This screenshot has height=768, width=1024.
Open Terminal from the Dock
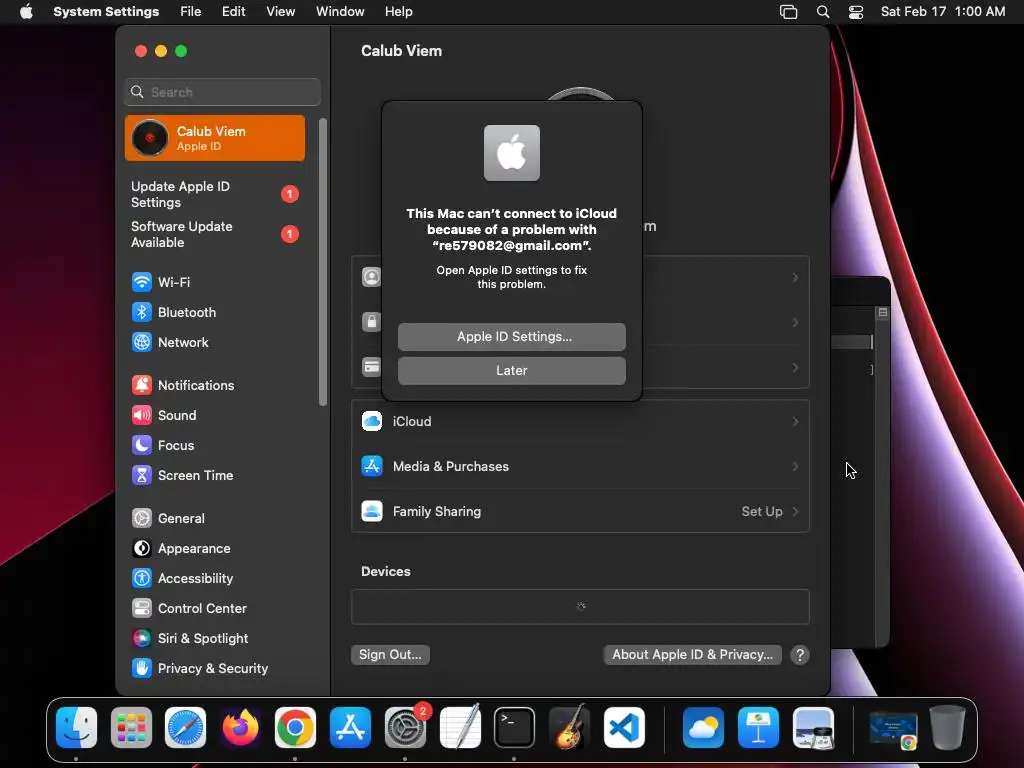515,728
